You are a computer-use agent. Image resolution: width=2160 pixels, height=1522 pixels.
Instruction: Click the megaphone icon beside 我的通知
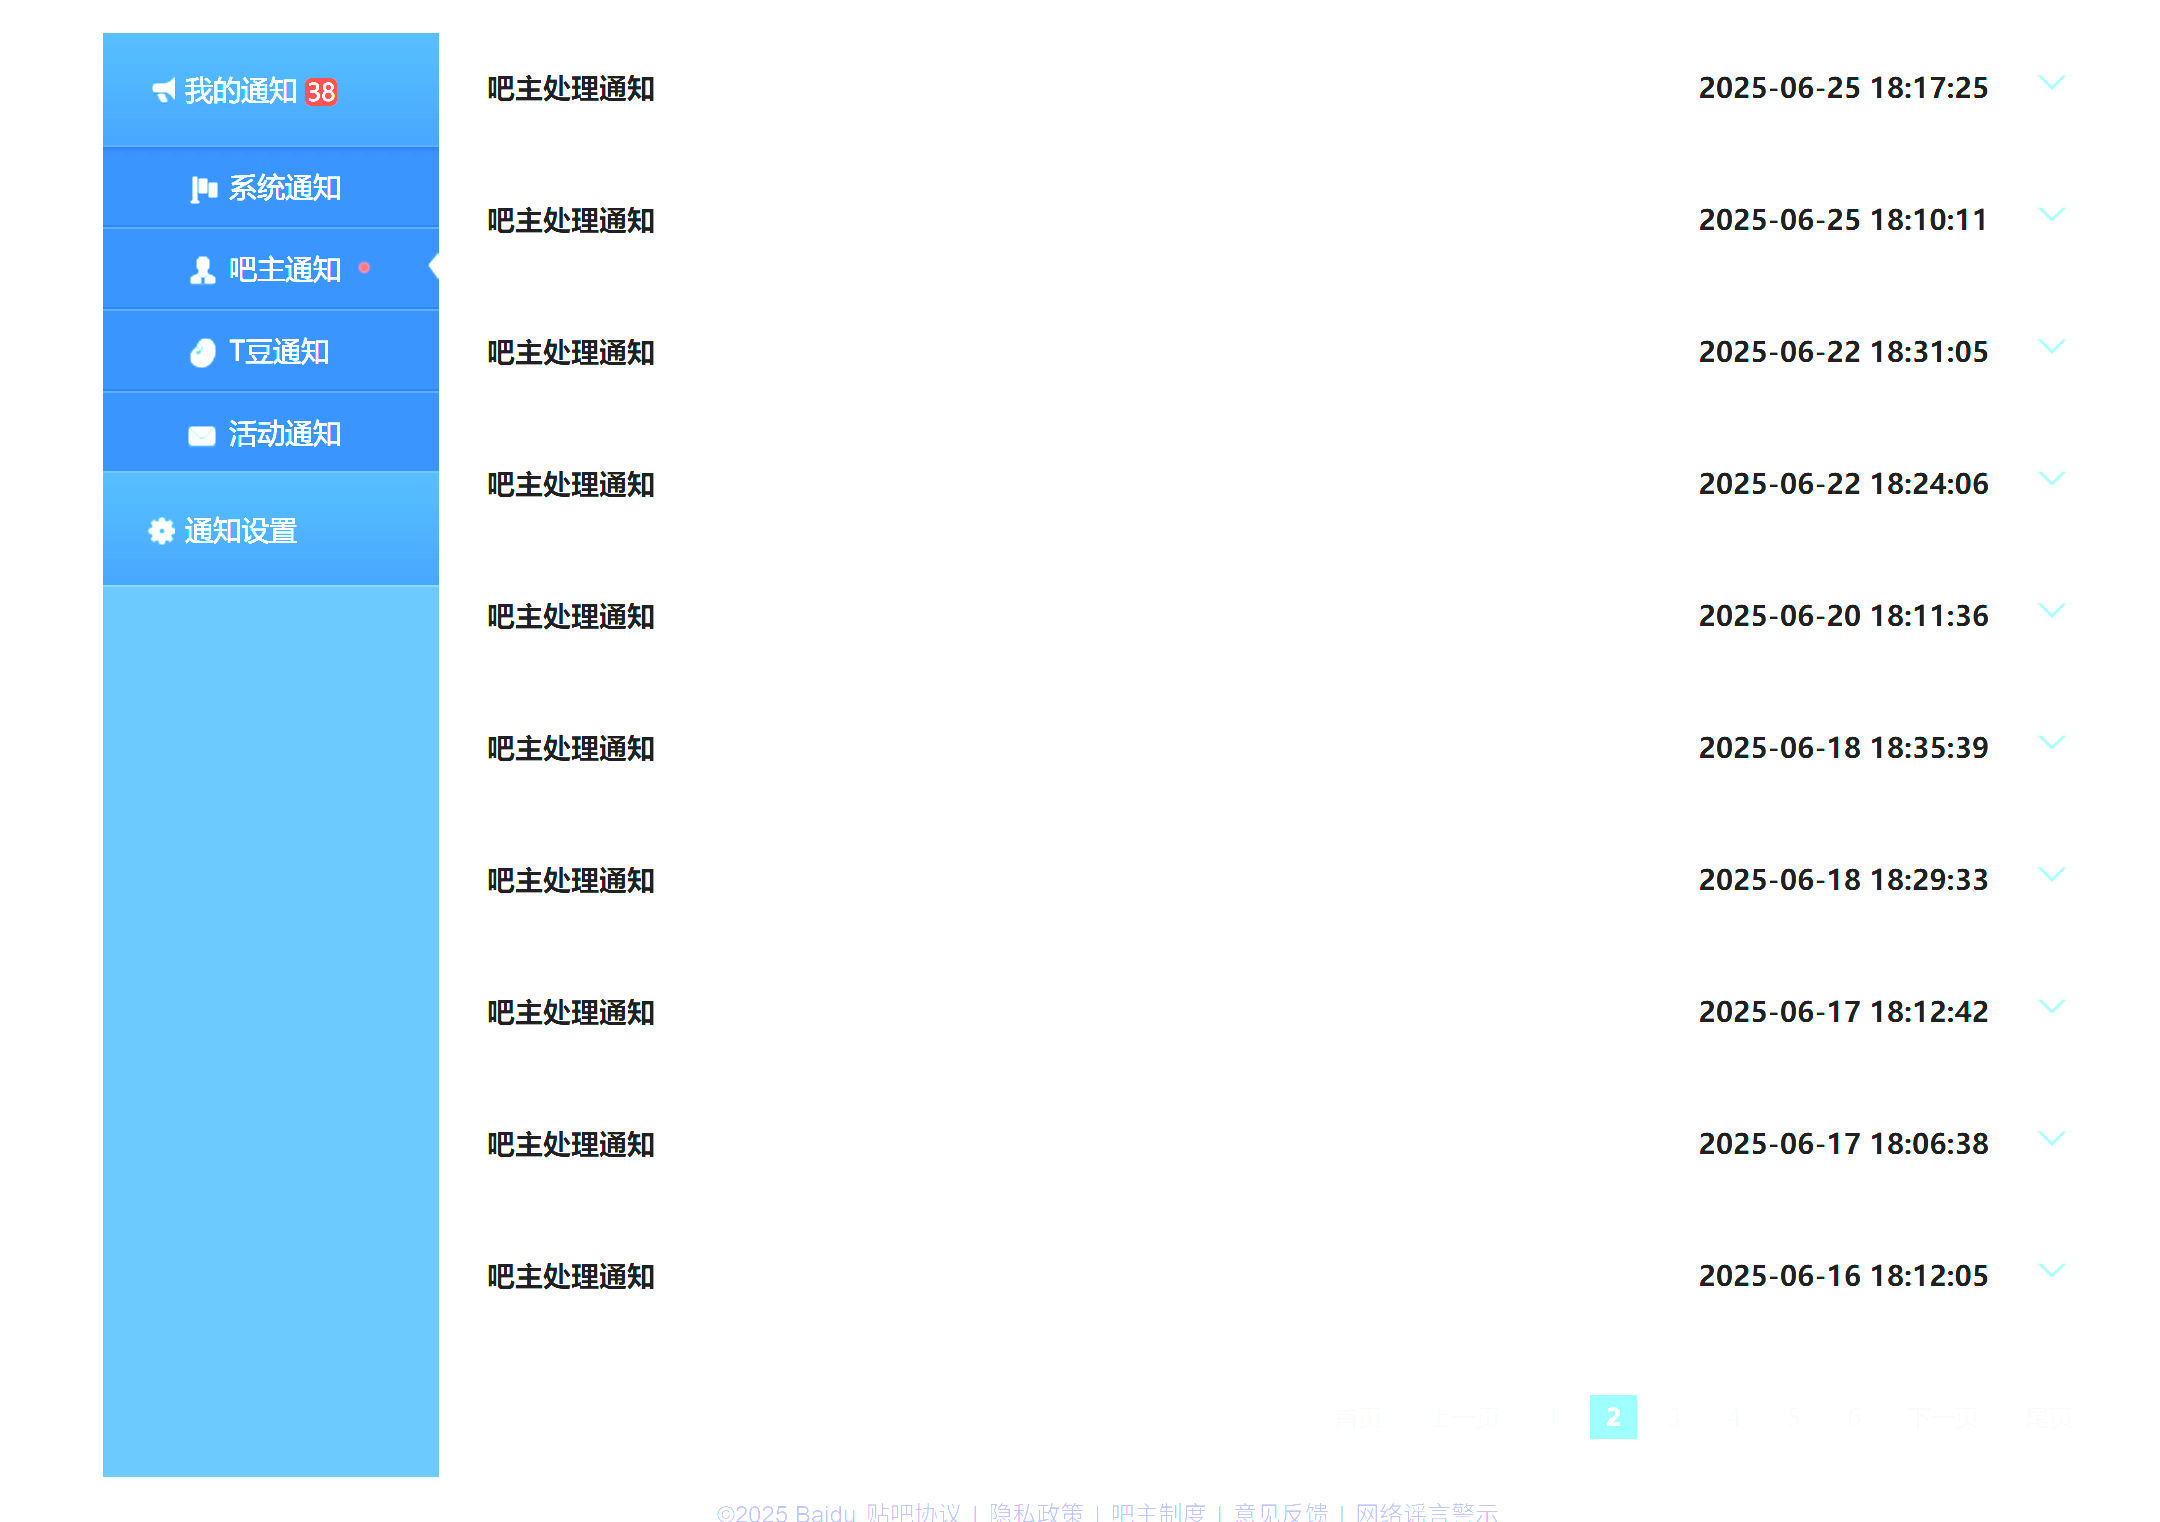pyautogui.click(x=164, y=91)
